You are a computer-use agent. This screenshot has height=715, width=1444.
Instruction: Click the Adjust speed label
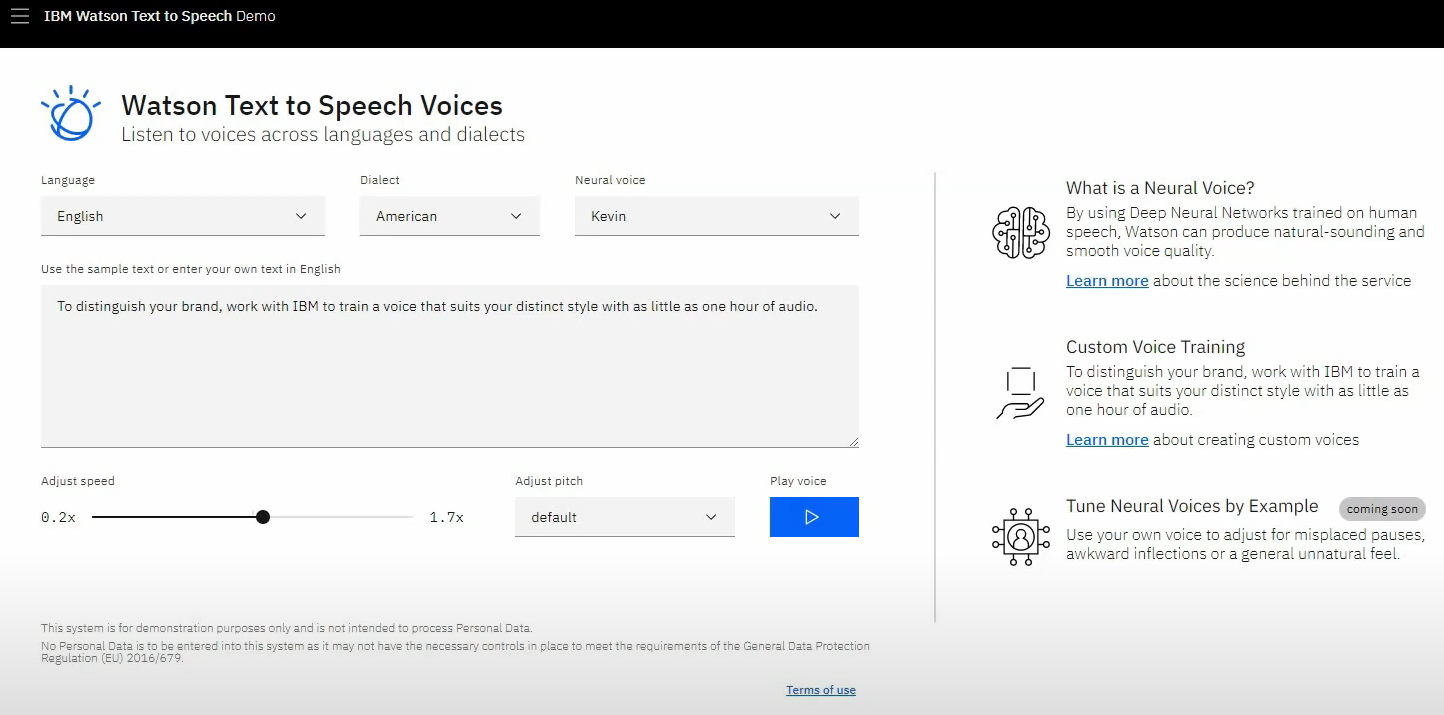pyautogui.click(x=78, y=481)
